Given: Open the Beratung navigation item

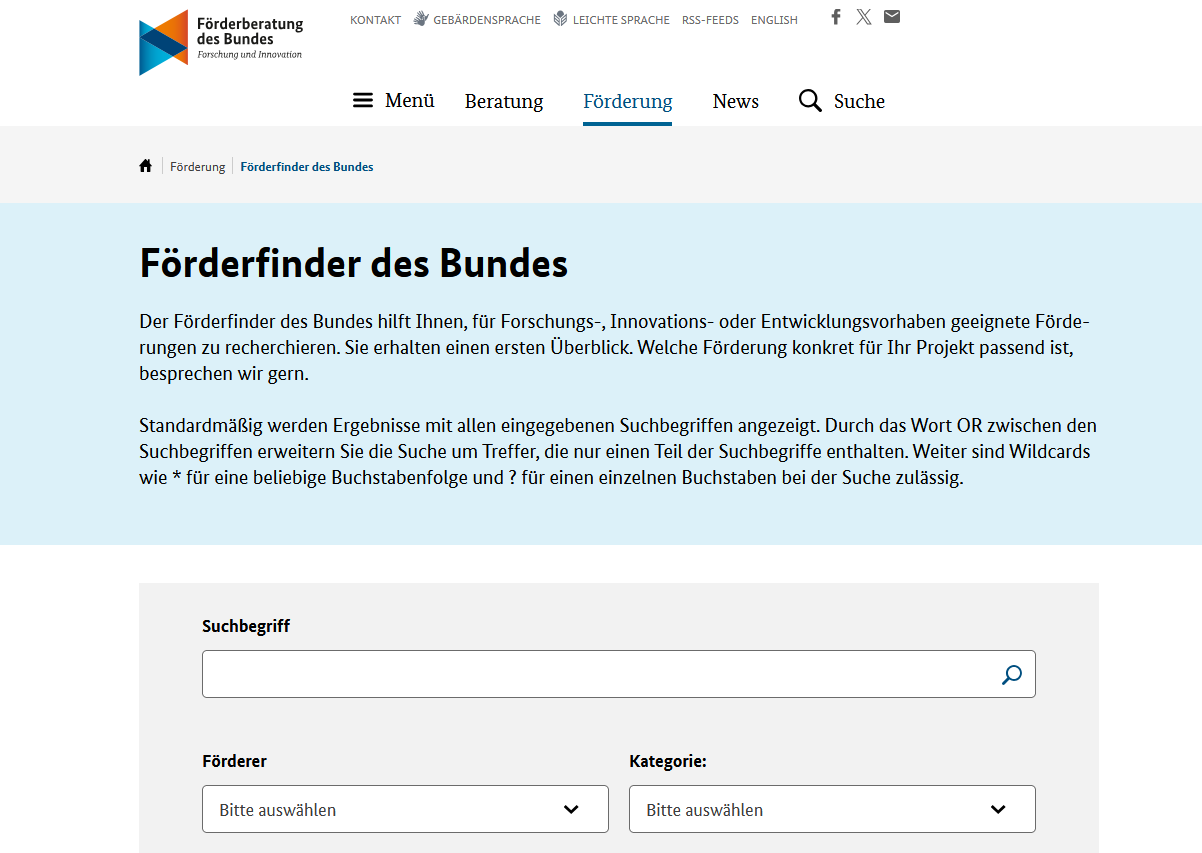Looking at the screenshot, I should (x=504, y=101).
